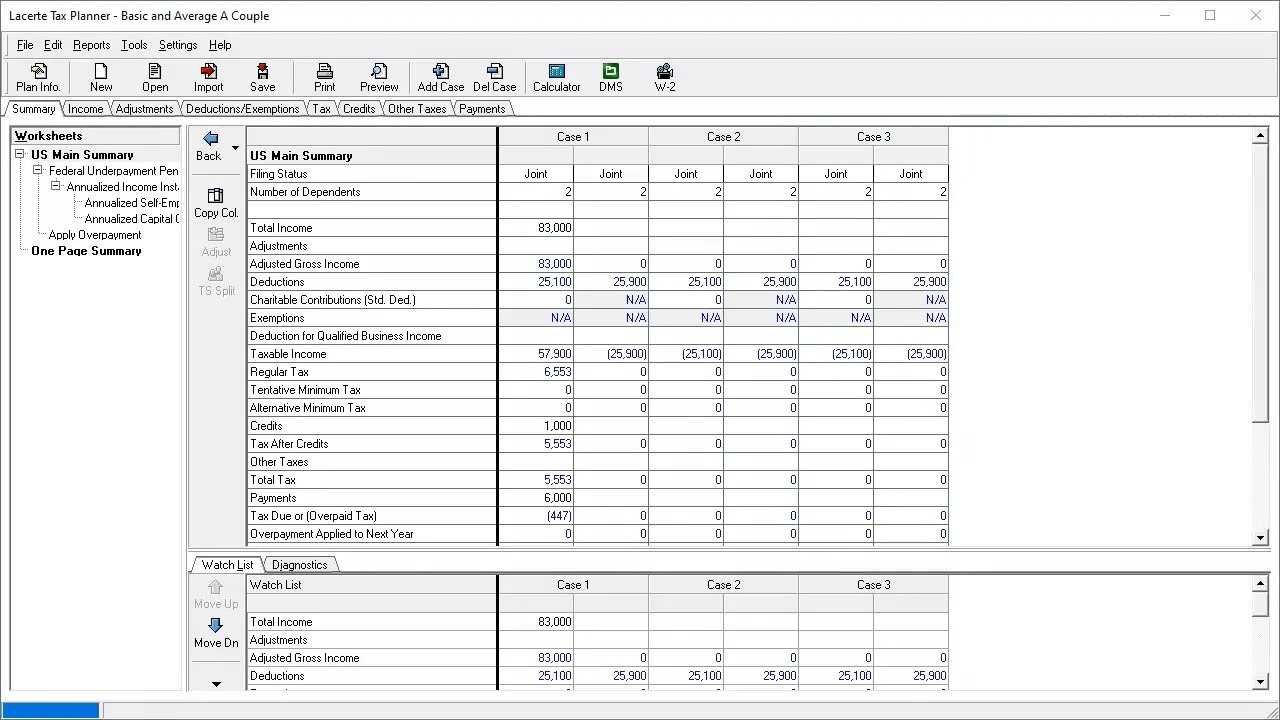Switch to the Diagnostics tab

pos(299,565)
